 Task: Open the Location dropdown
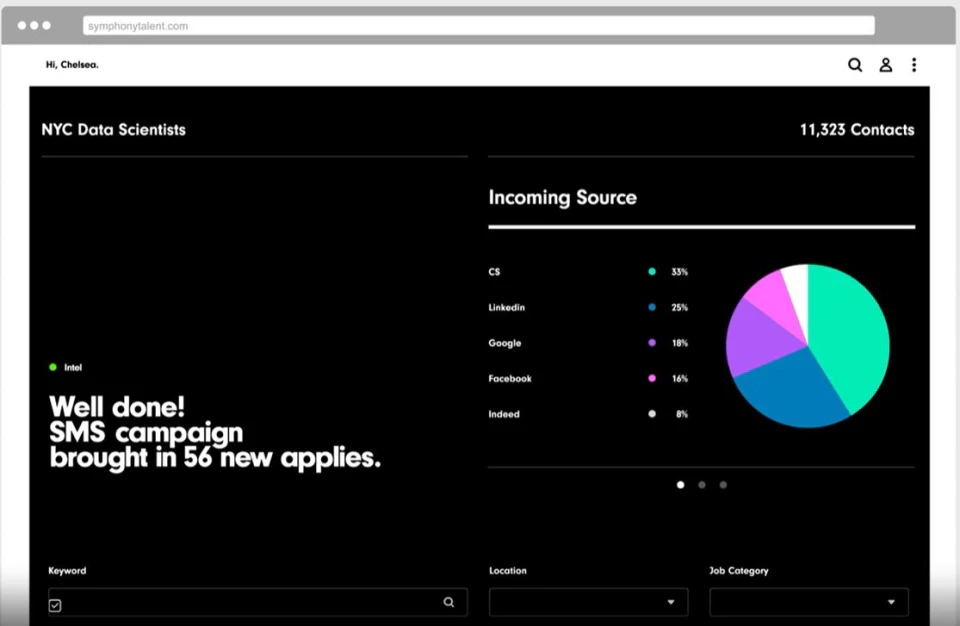[x=588, y=602]
